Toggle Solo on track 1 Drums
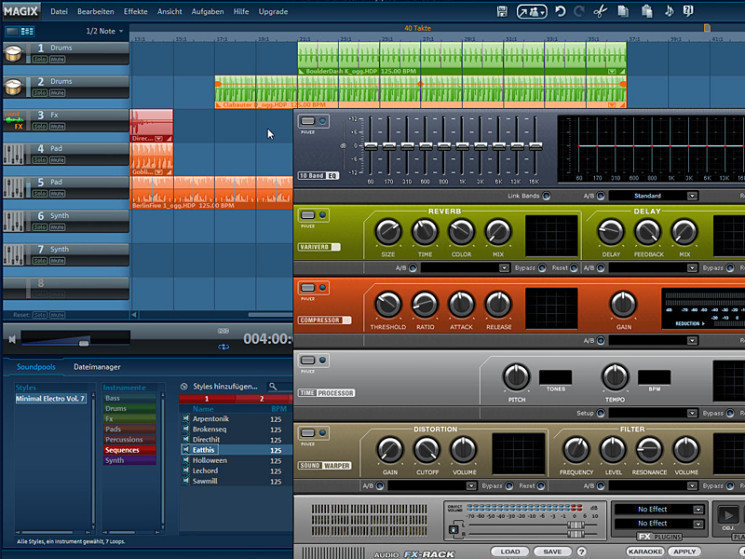 point(39,59)
